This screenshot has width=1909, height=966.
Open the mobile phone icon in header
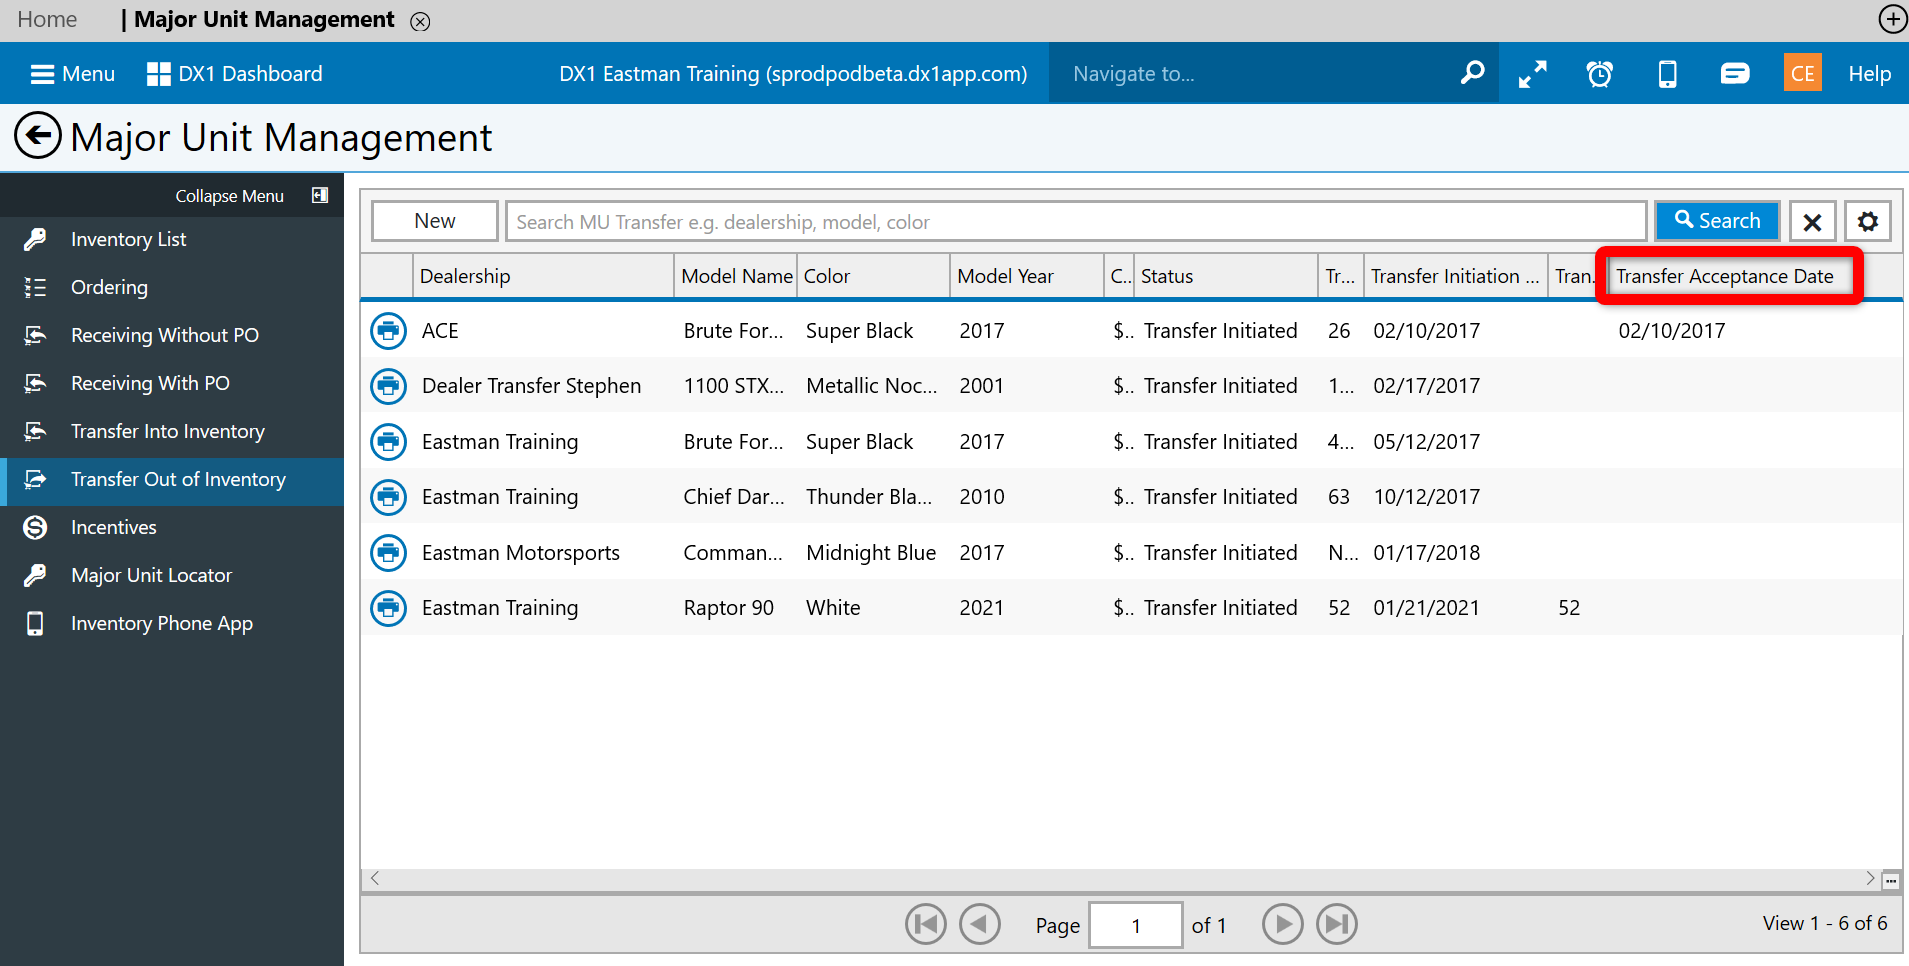1667,74
